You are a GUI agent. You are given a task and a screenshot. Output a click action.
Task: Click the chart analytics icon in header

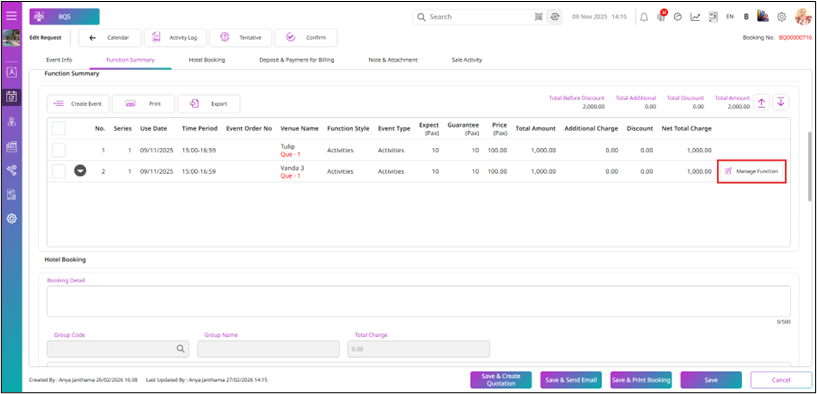pos(695,17)
